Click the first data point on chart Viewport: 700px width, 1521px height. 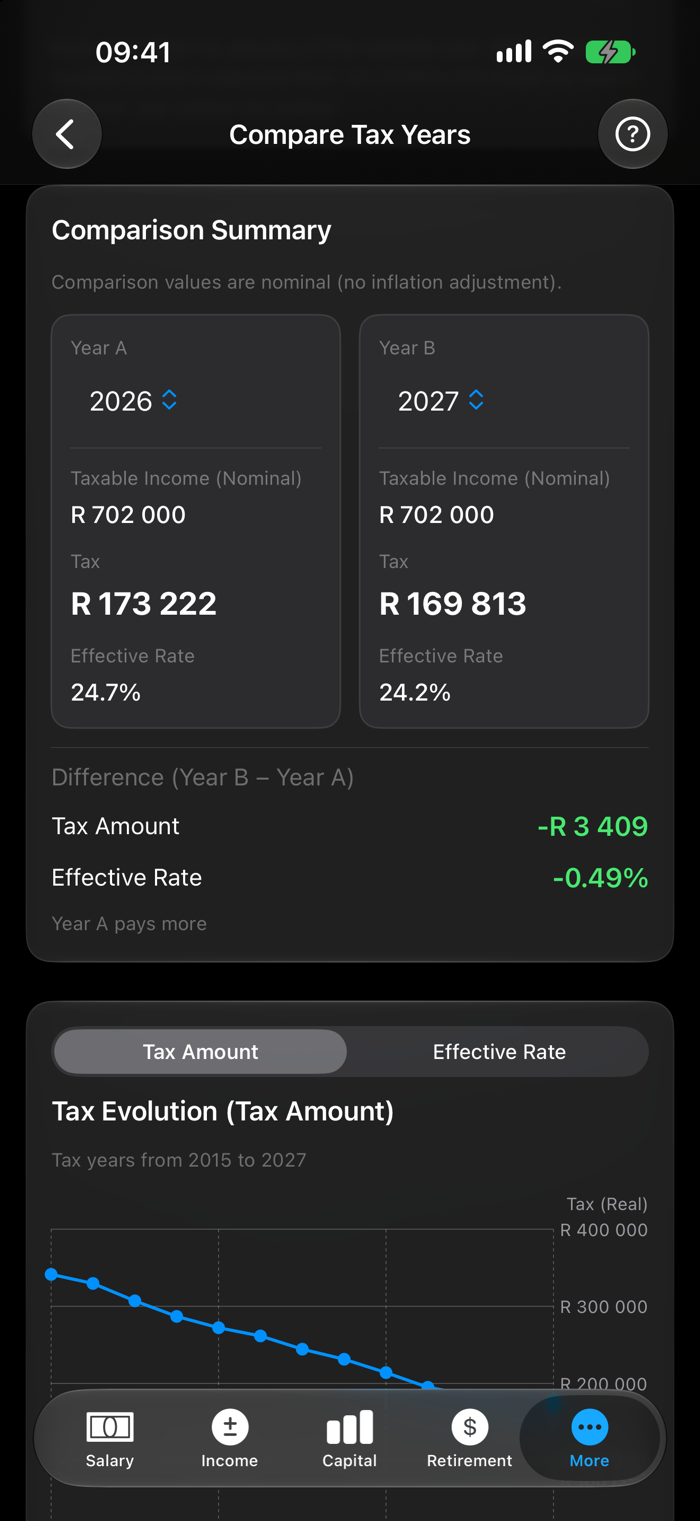(x=52, y=1274)
